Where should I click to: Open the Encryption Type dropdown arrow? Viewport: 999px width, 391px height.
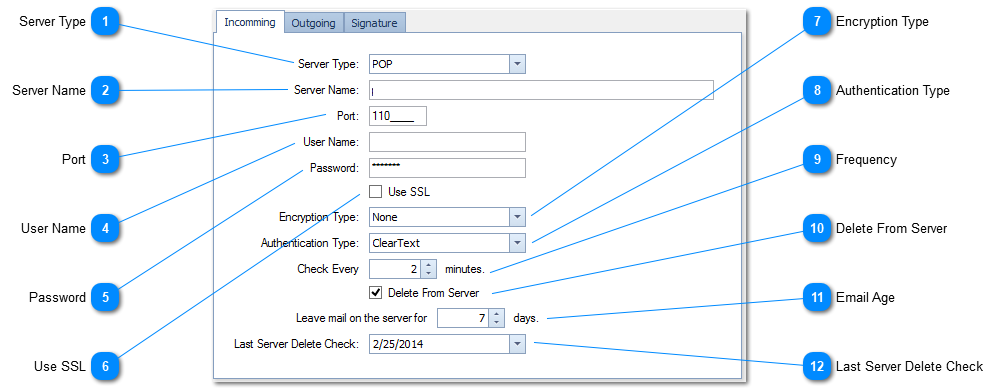coord(517,217)
